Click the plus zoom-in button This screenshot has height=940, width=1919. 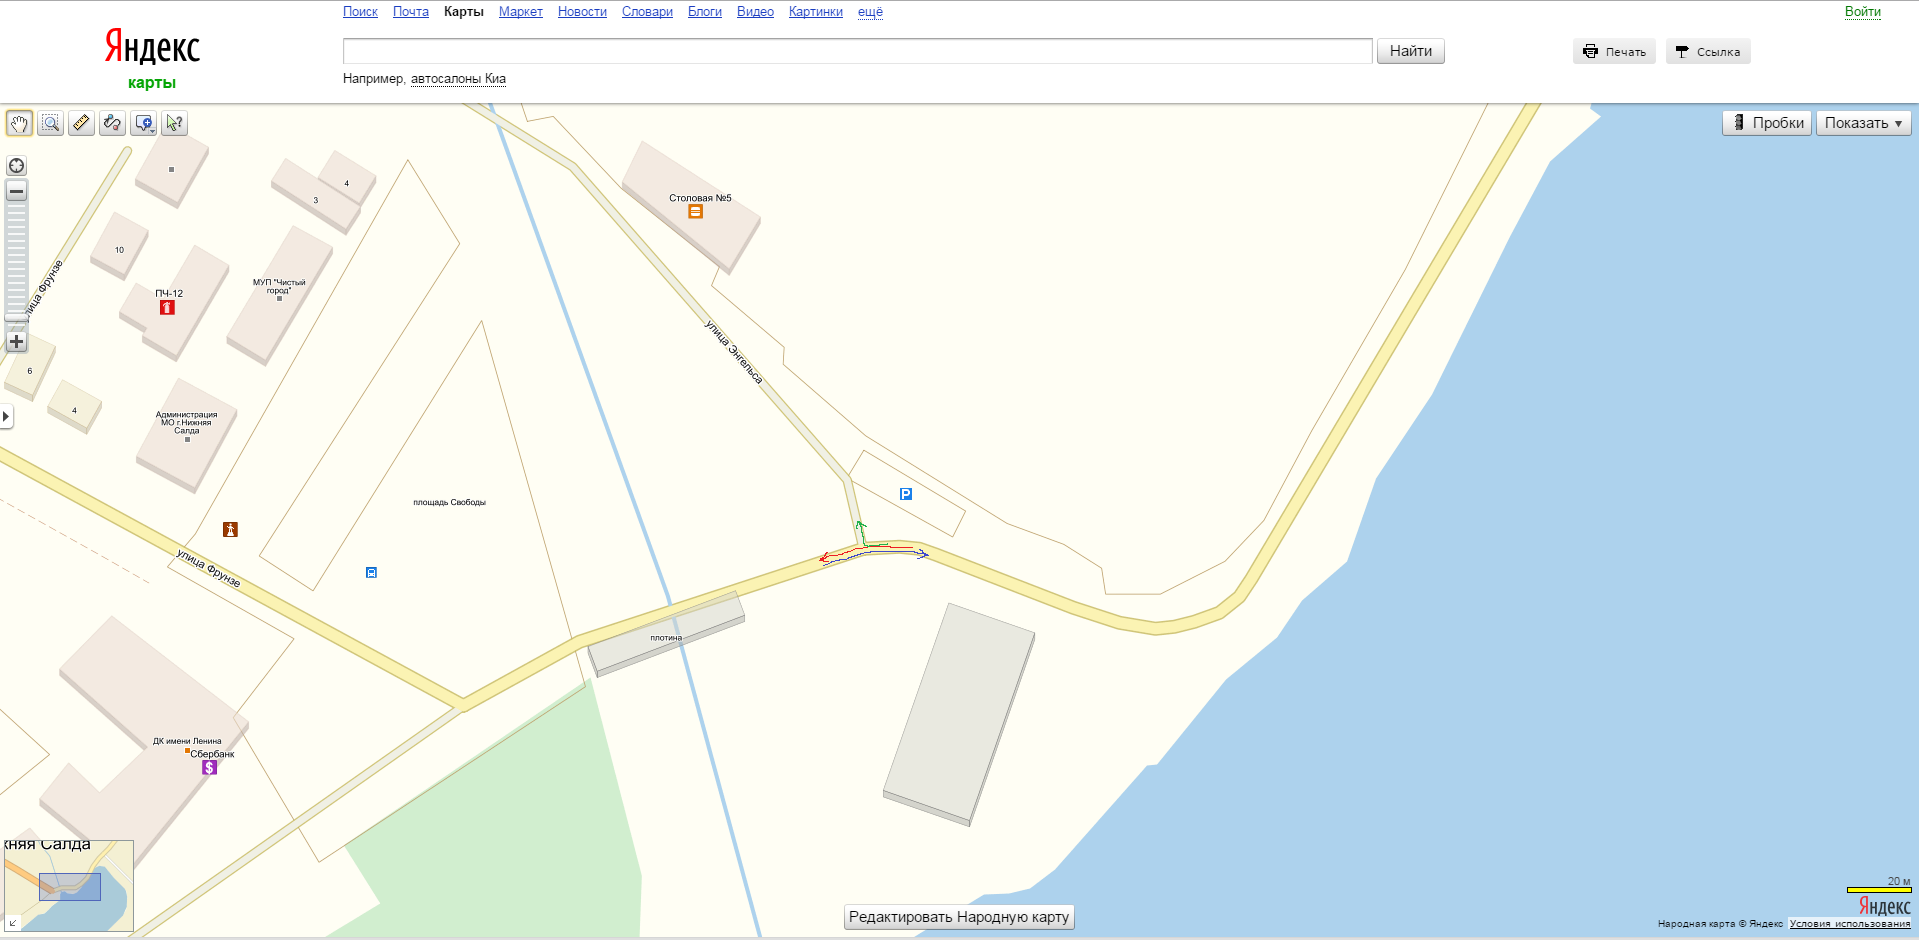tap(16, 342)
